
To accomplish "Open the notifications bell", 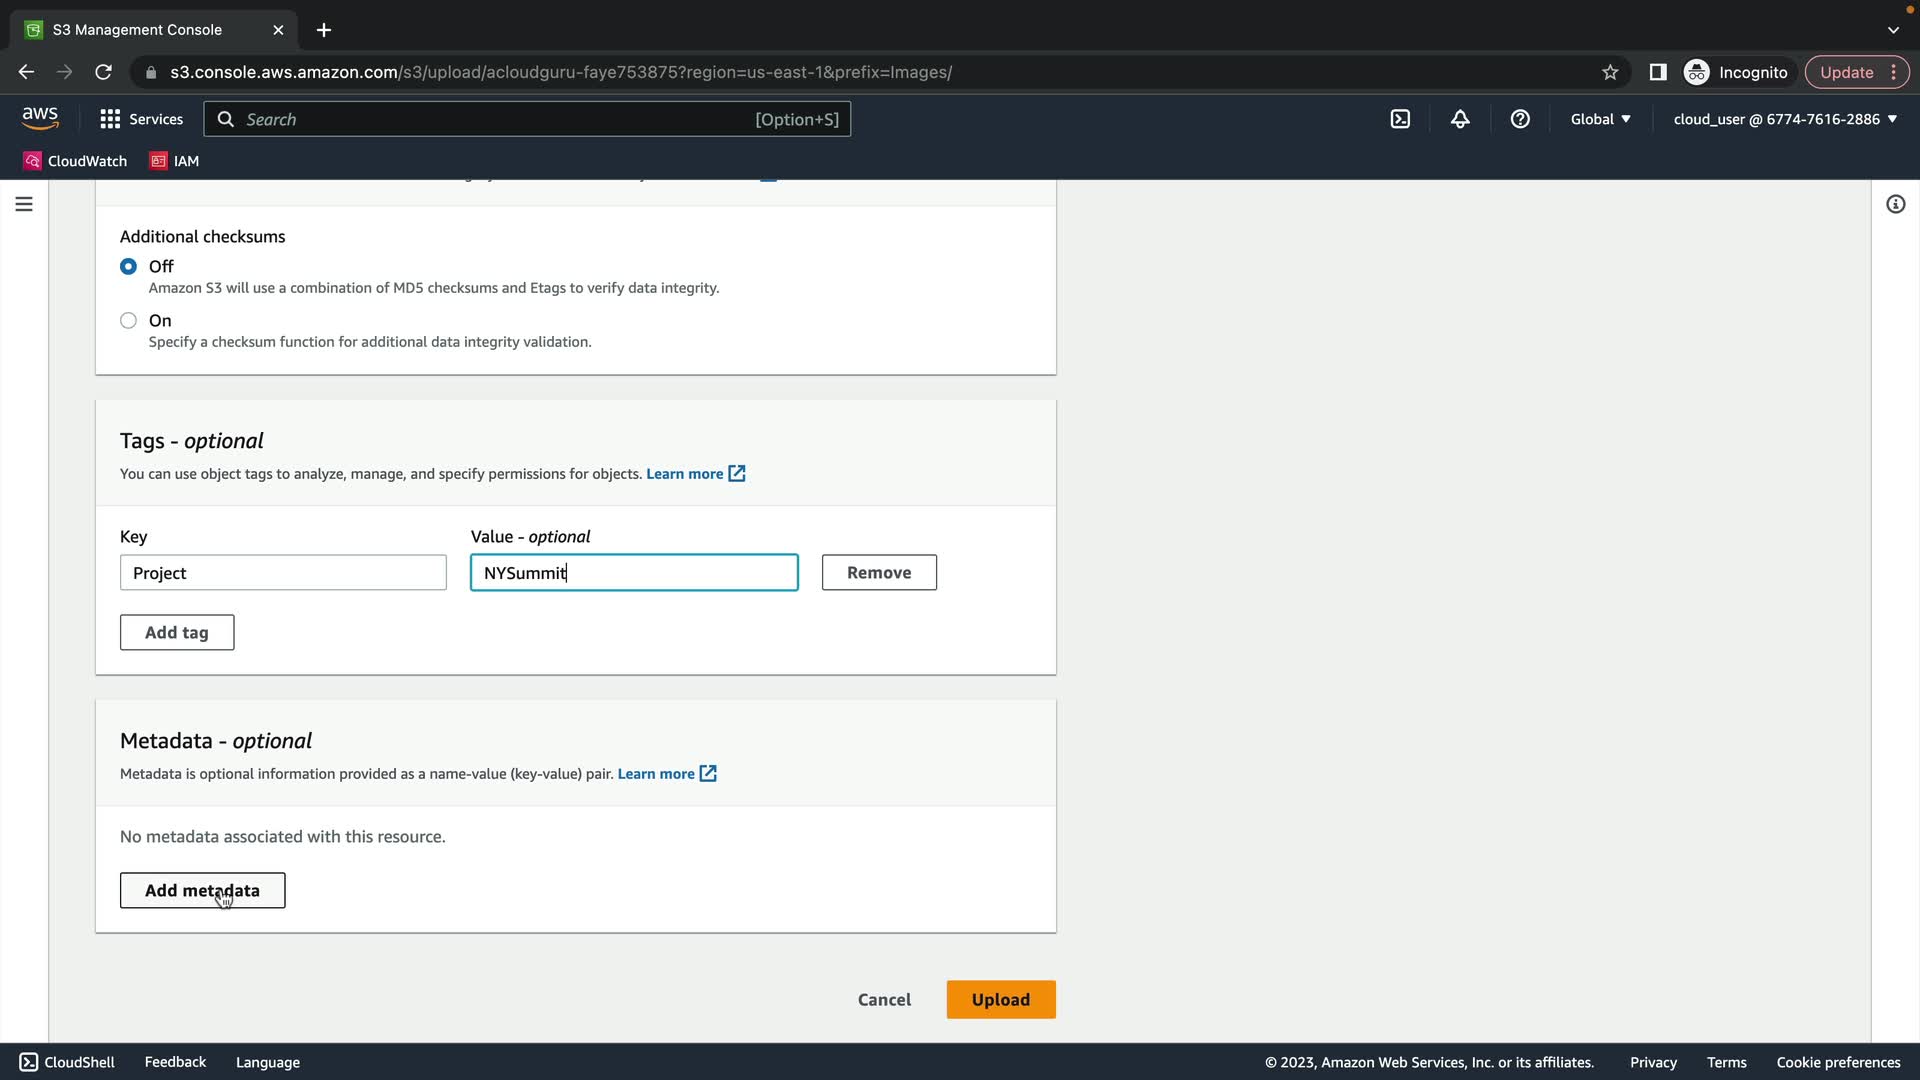I will pyautogui.click(x=1460, y=119).
